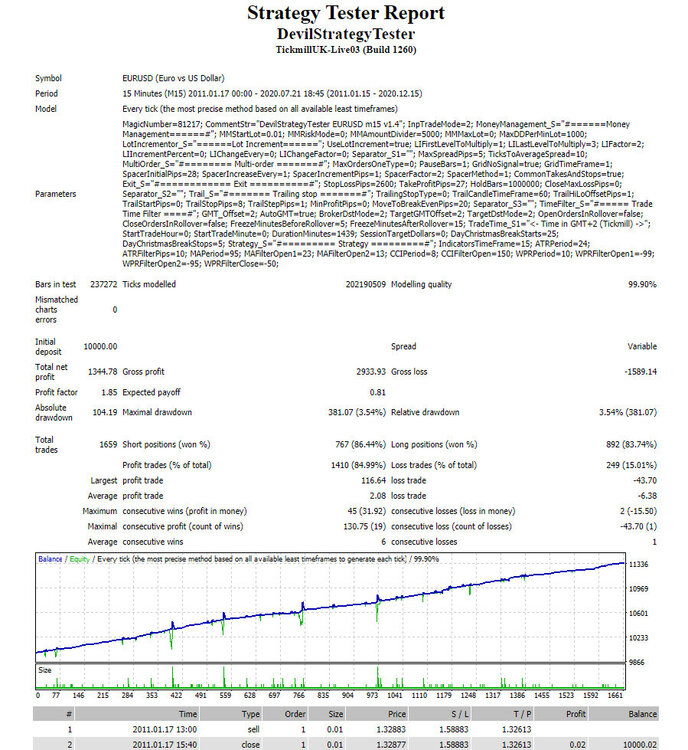
Task: Click the Balance legend label in chart
Action: click(x=50, y=559)
